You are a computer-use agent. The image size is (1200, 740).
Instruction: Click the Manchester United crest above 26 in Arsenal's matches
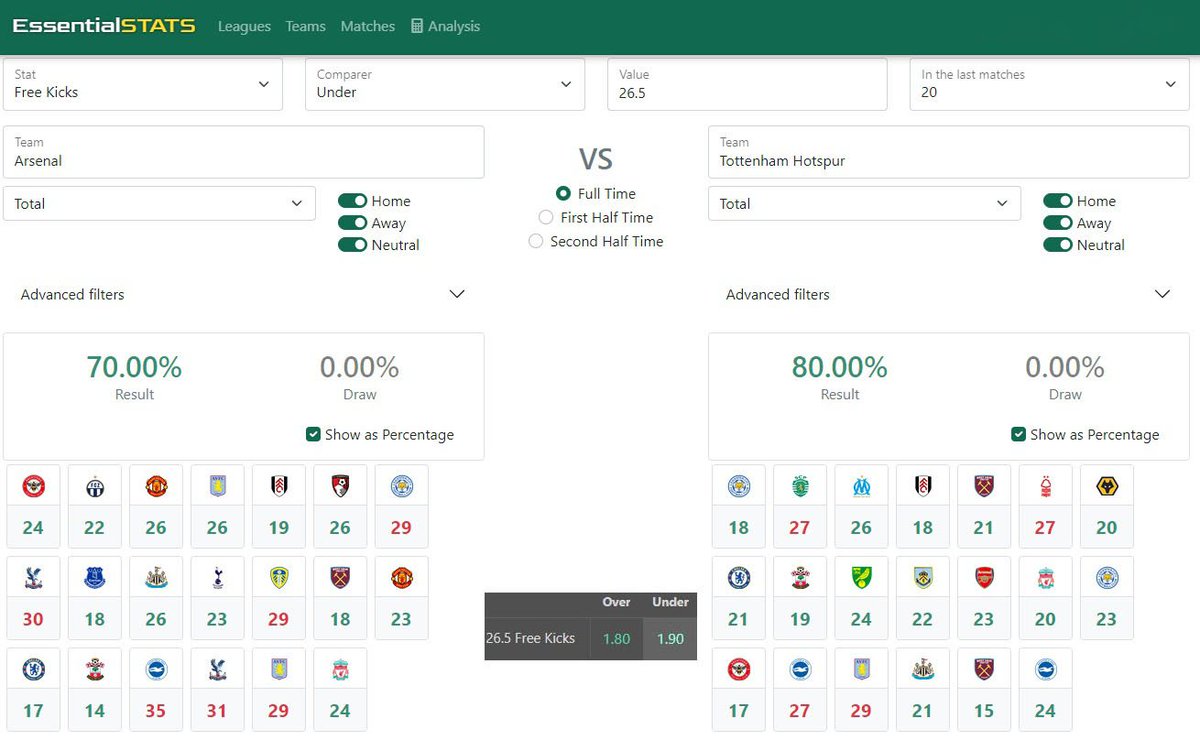[156, 487]
